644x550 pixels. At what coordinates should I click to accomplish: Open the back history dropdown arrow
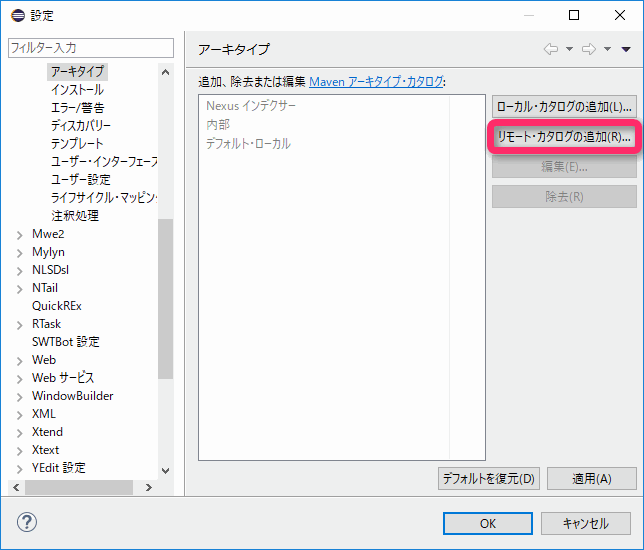(x=569, y=49)
